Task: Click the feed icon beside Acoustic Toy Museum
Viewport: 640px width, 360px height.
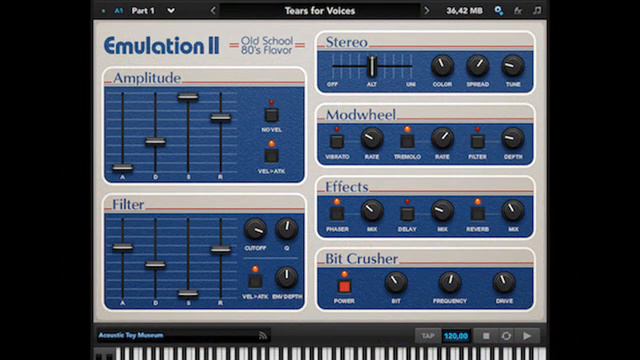Action: (x=262, y=336)
